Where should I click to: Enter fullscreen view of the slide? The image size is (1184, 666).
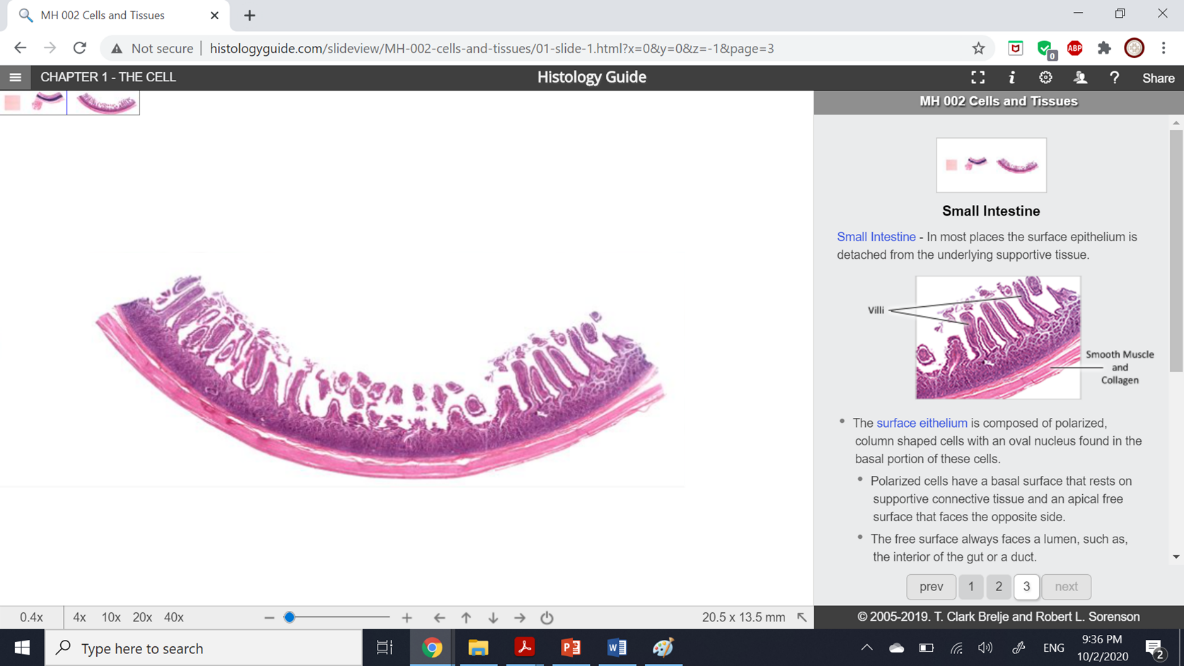pyautogui.click(x=977, y=78)
